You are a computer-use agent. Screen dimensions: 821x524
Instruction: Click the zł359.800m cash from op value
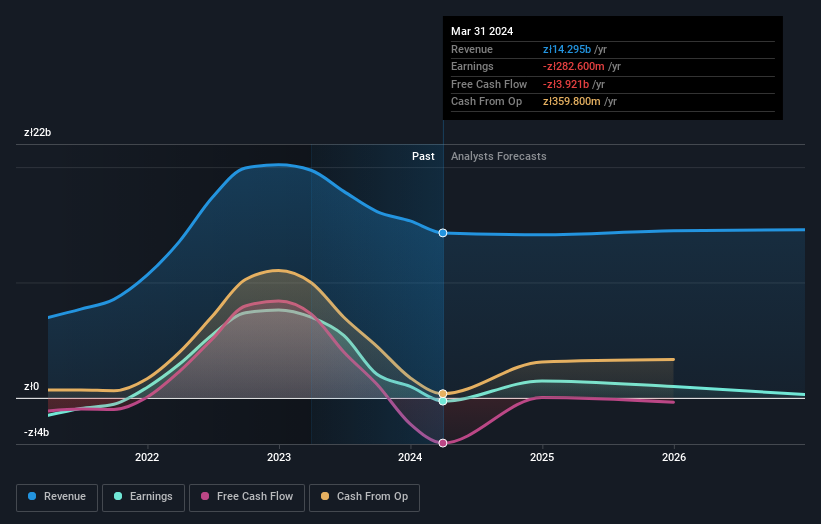[x=572, y=102]
